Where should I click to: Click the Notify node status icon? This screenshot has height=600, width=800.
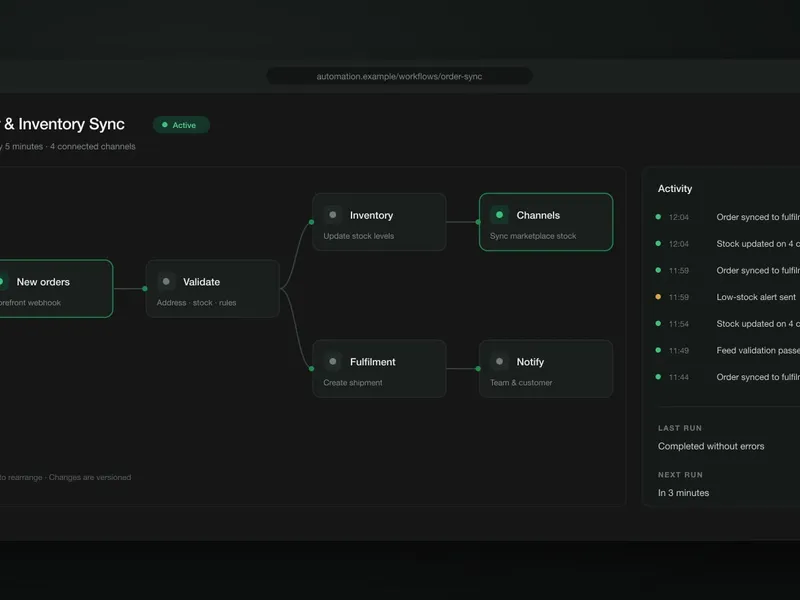(x=499, y=361)
